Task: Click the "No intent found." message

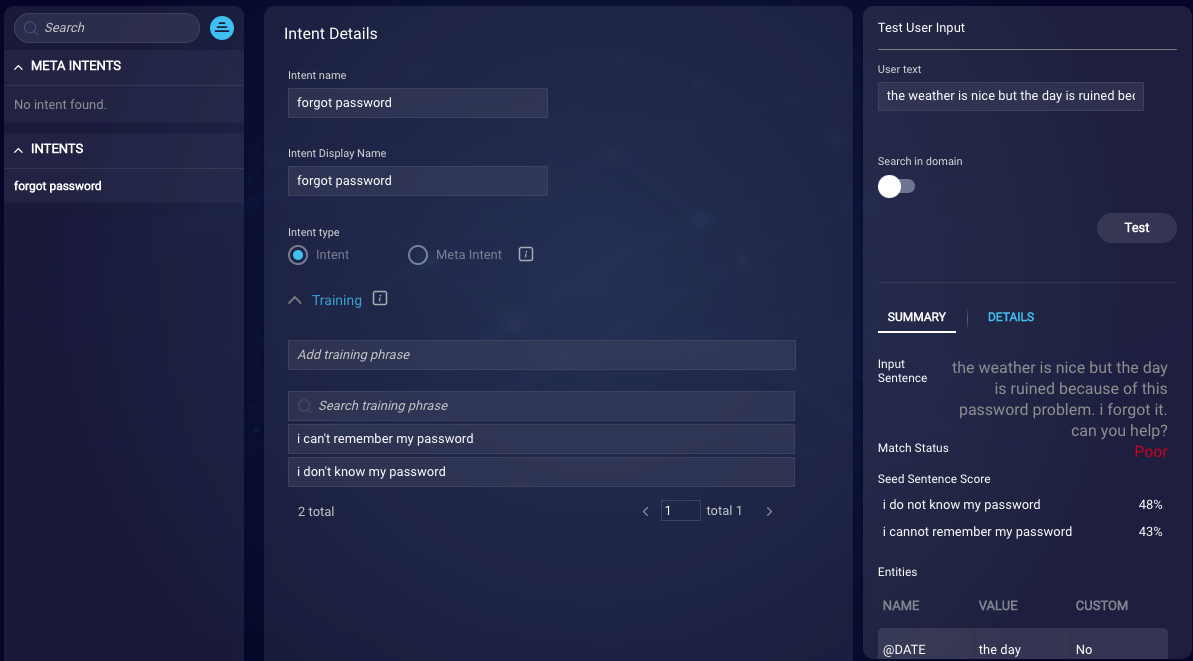Action: [x=60, y=105]
